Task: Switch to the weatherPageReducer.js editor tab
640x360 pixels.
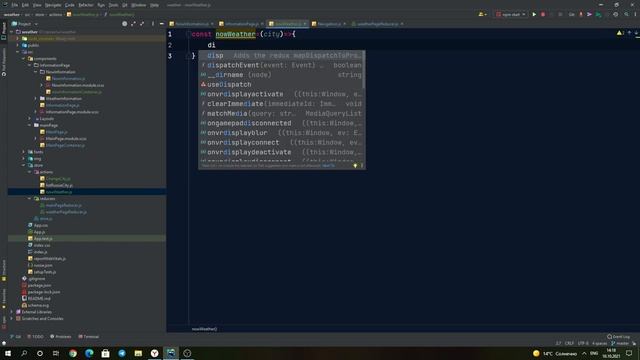Action: coord(377,24)
